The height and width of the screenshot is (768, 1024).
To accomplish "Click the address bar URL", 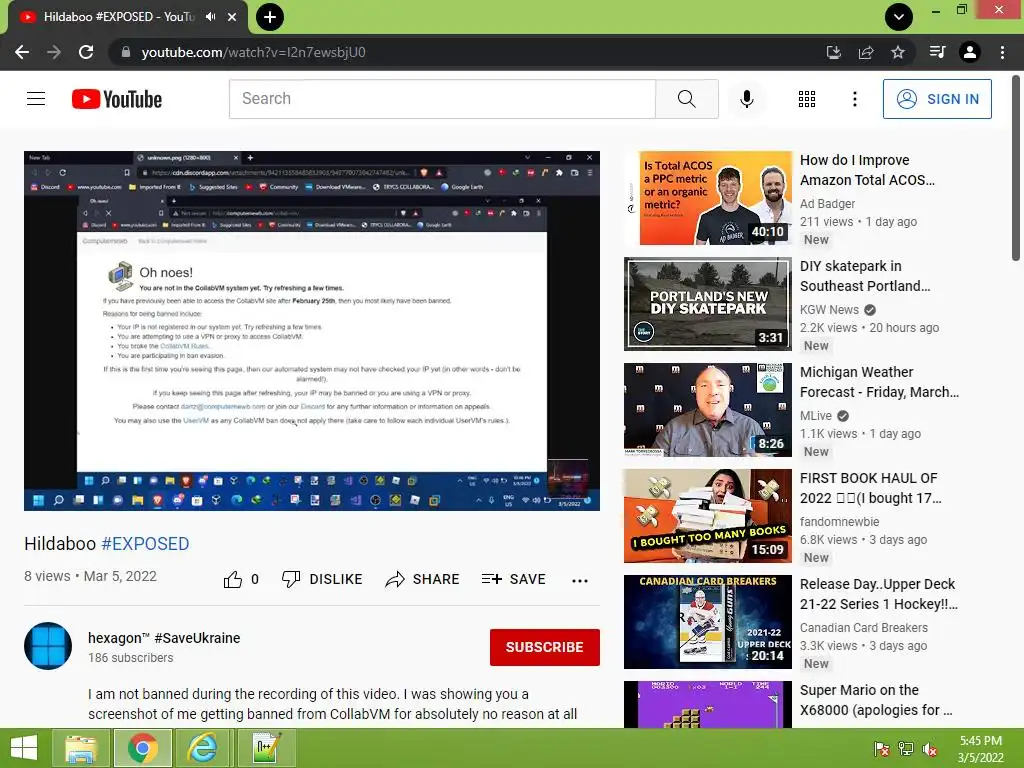I will pyautogui.click(x=253, y=52).
